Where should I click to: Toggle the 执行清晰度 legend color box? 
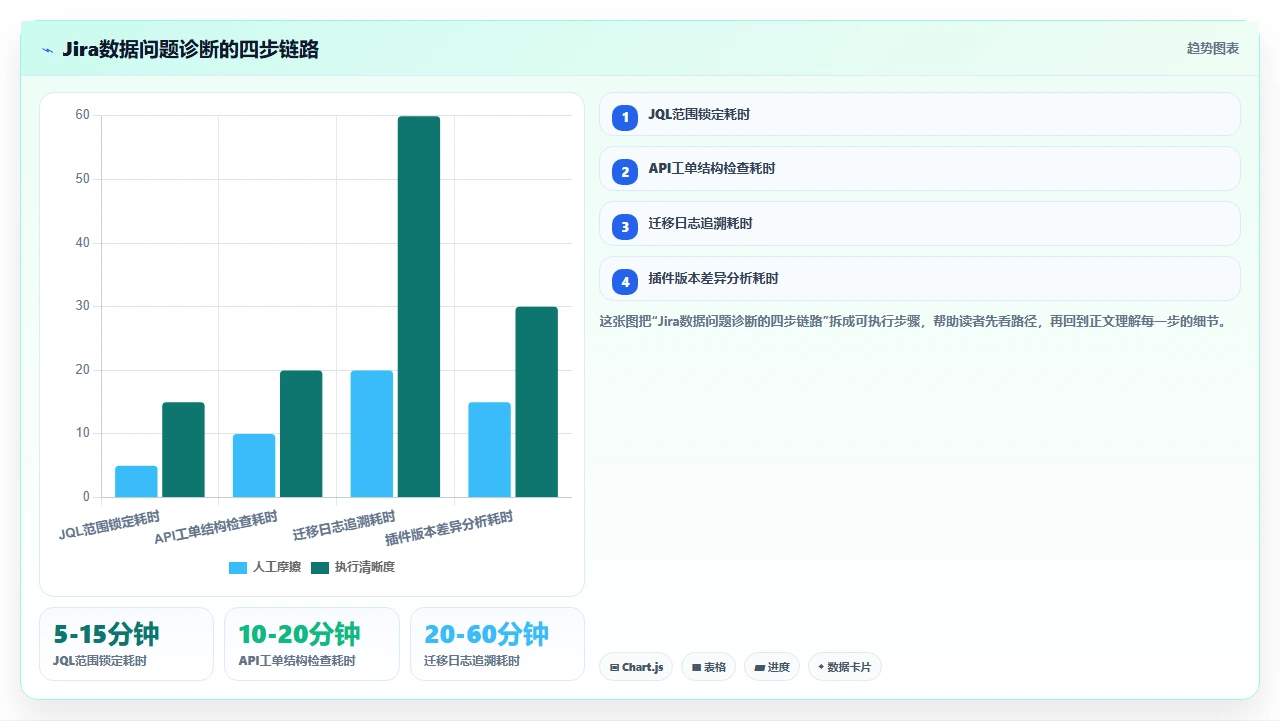click(320, 568)
